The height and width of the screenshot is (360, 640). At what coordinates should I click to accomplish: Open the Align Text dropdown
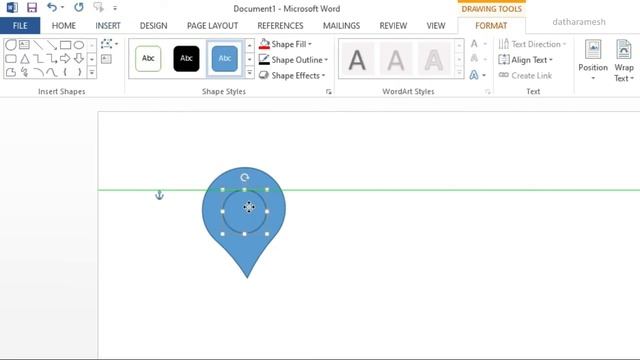coord(525,60)
